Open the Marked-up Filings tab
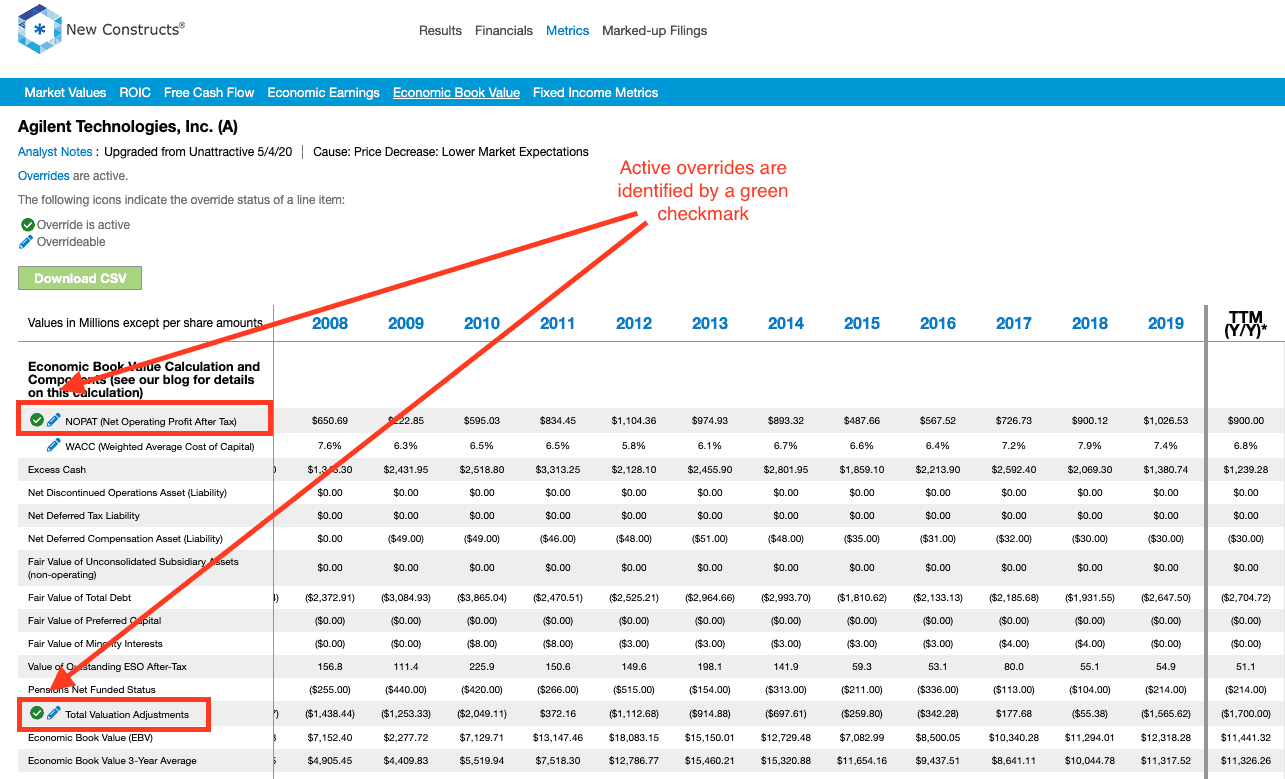Screen dimensions: 1285x779 [654, 31]
